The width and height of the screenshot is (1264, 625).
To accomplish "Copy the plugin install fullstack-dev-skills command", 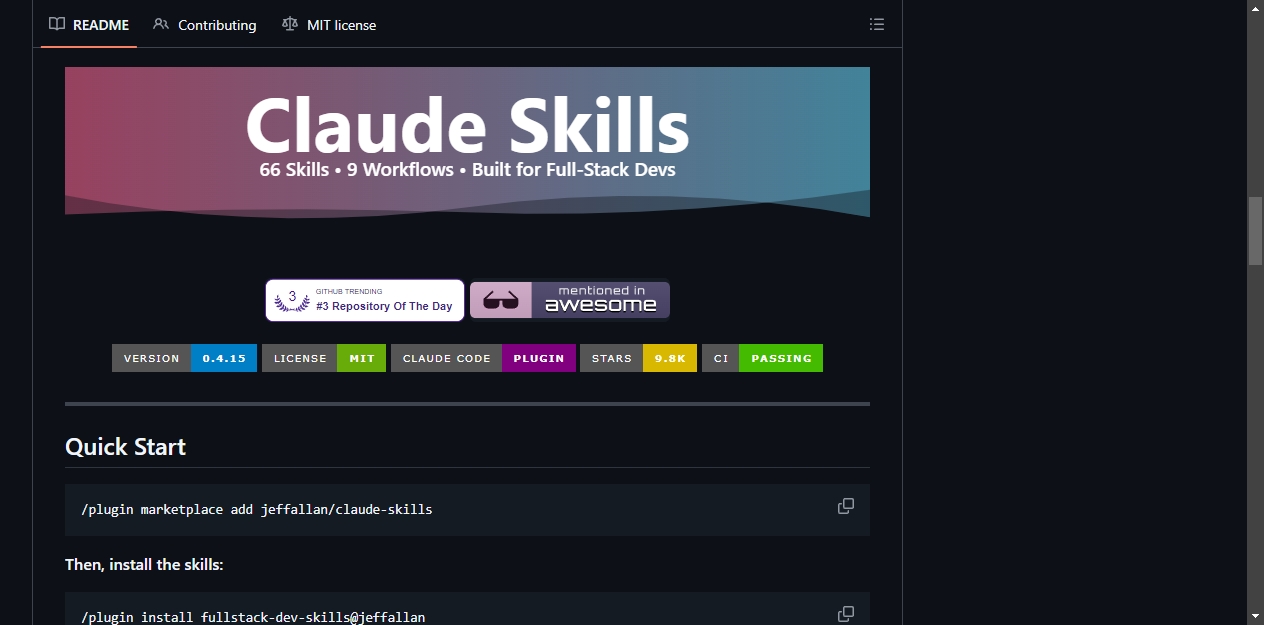I will (846, 613).
